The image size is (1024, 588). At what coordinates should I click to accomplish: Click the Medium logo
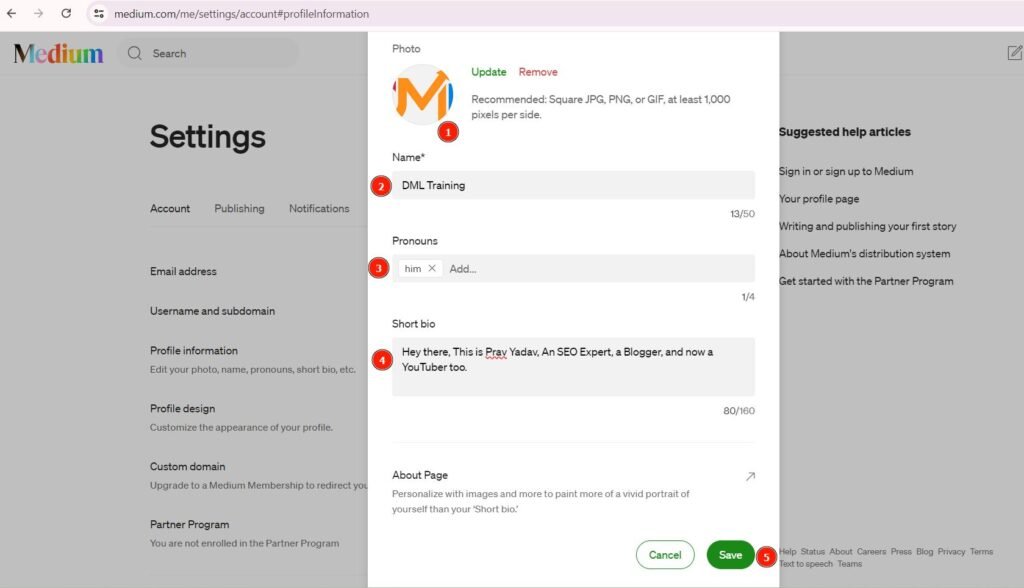pos(58,54)
